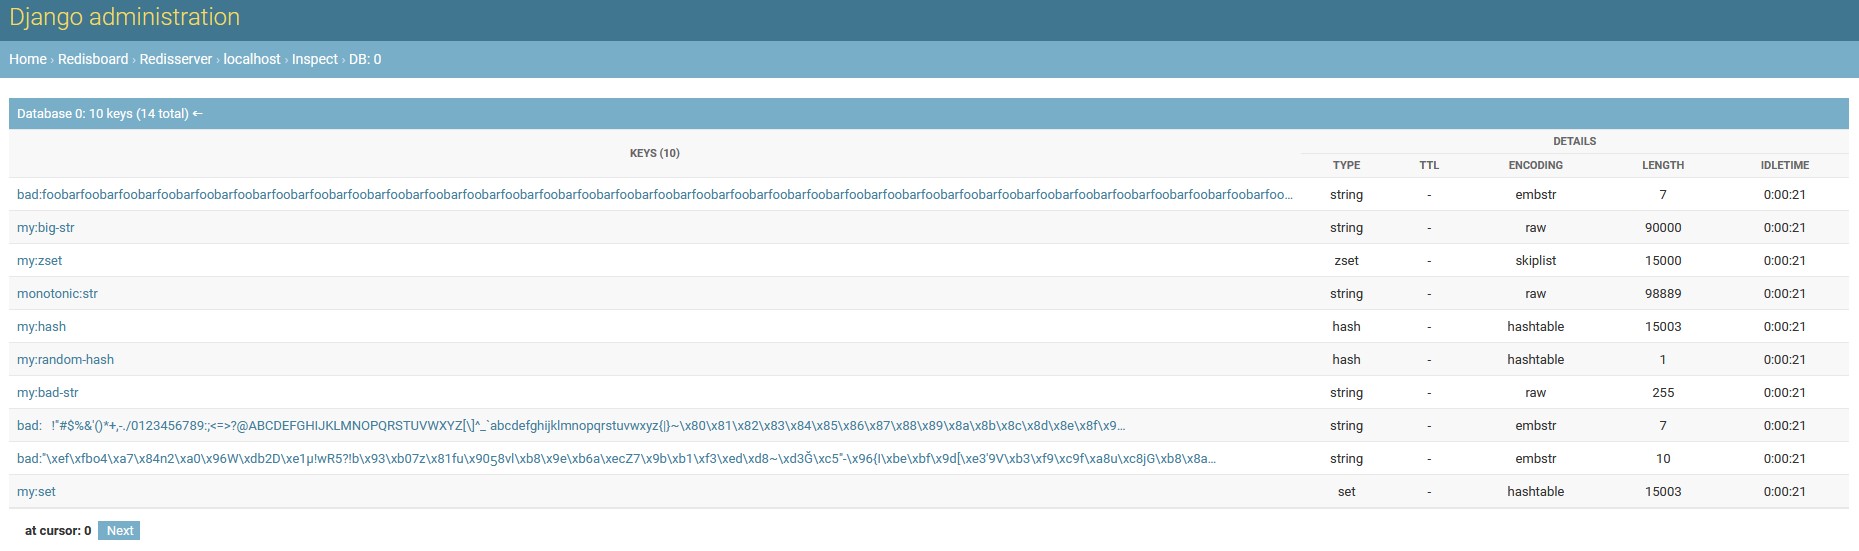Select length 10 value
The width and height of the screenshot is (1859, 551).
point(1663,458)
